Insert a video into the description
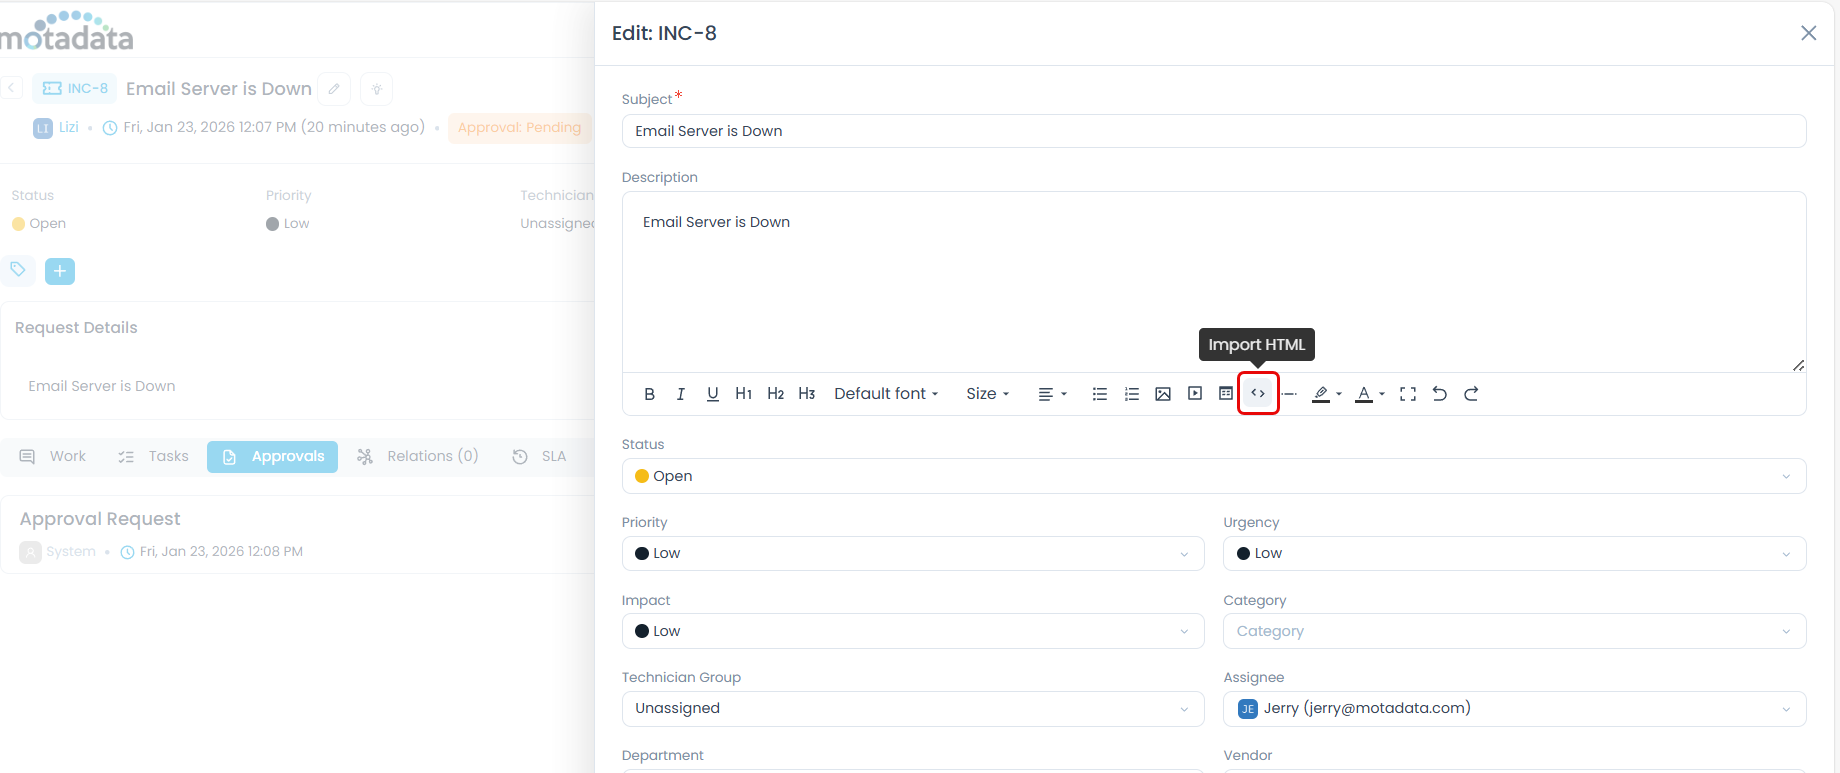Screen dimensions: 1840x773 [x=1195, y=394]
